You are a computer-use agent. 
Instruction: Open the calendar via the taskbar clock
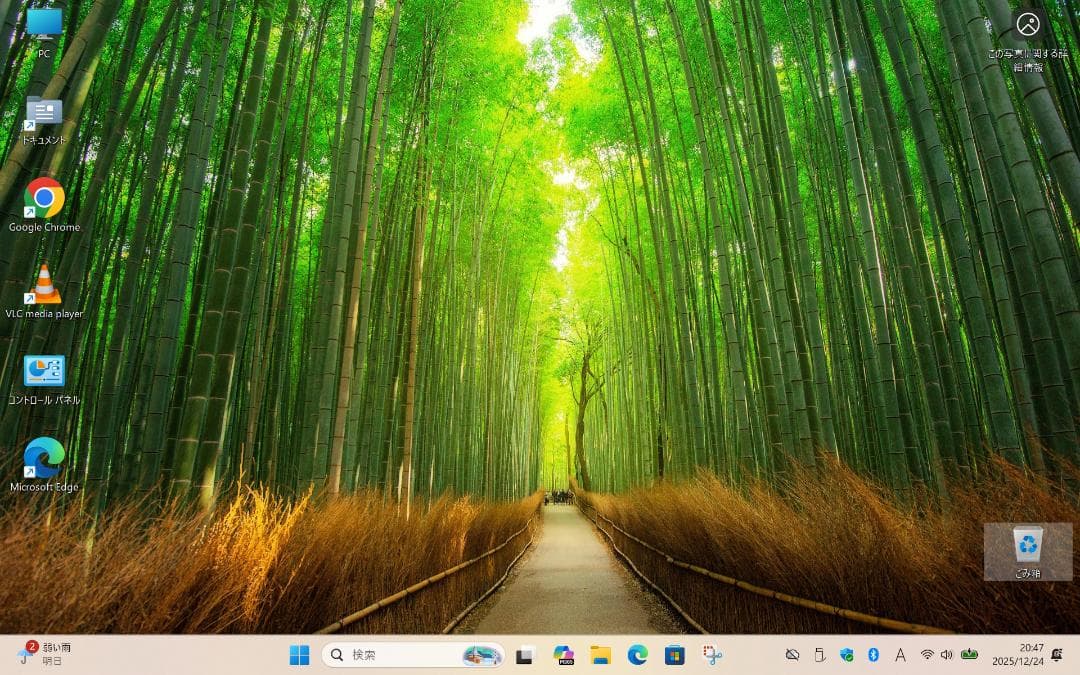[1017, 657]
